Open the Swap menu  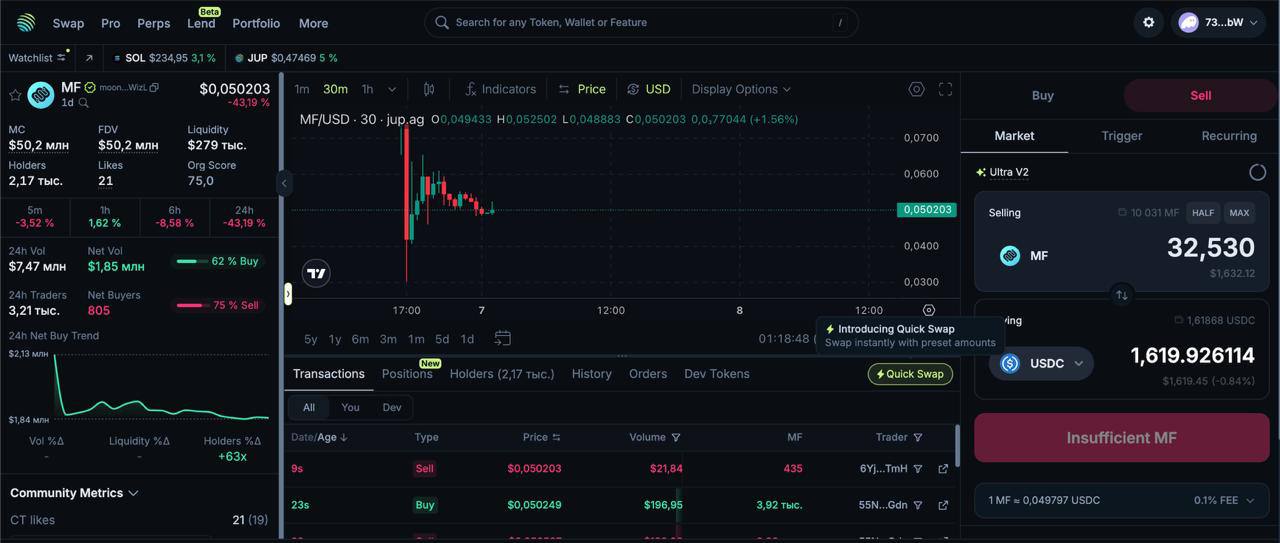68,23
